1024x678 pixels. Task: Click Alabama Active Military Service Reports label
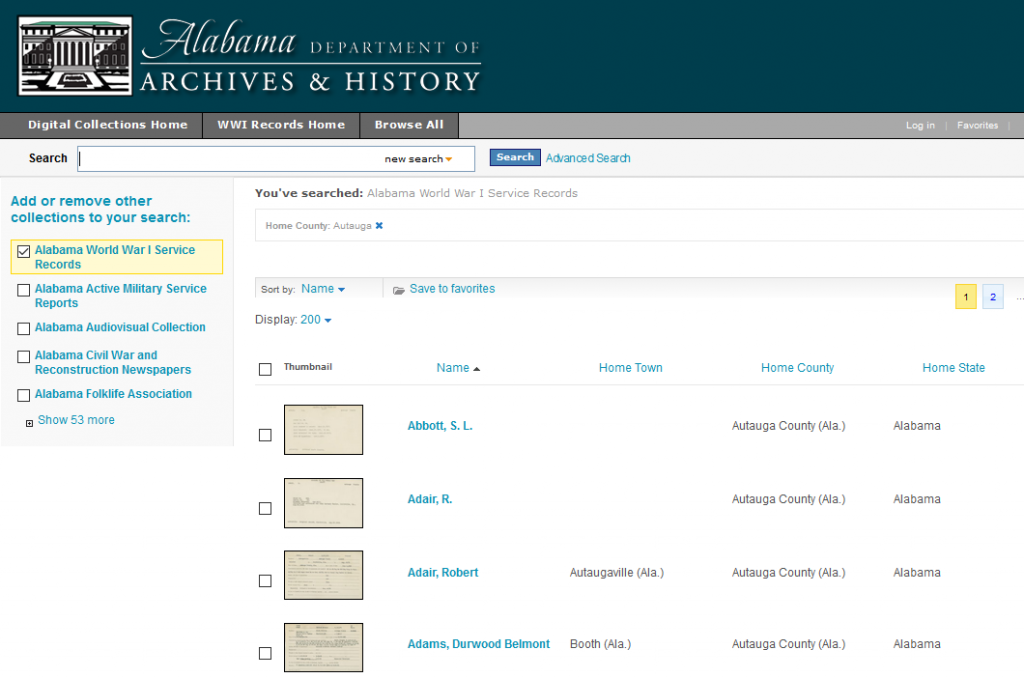121,295
